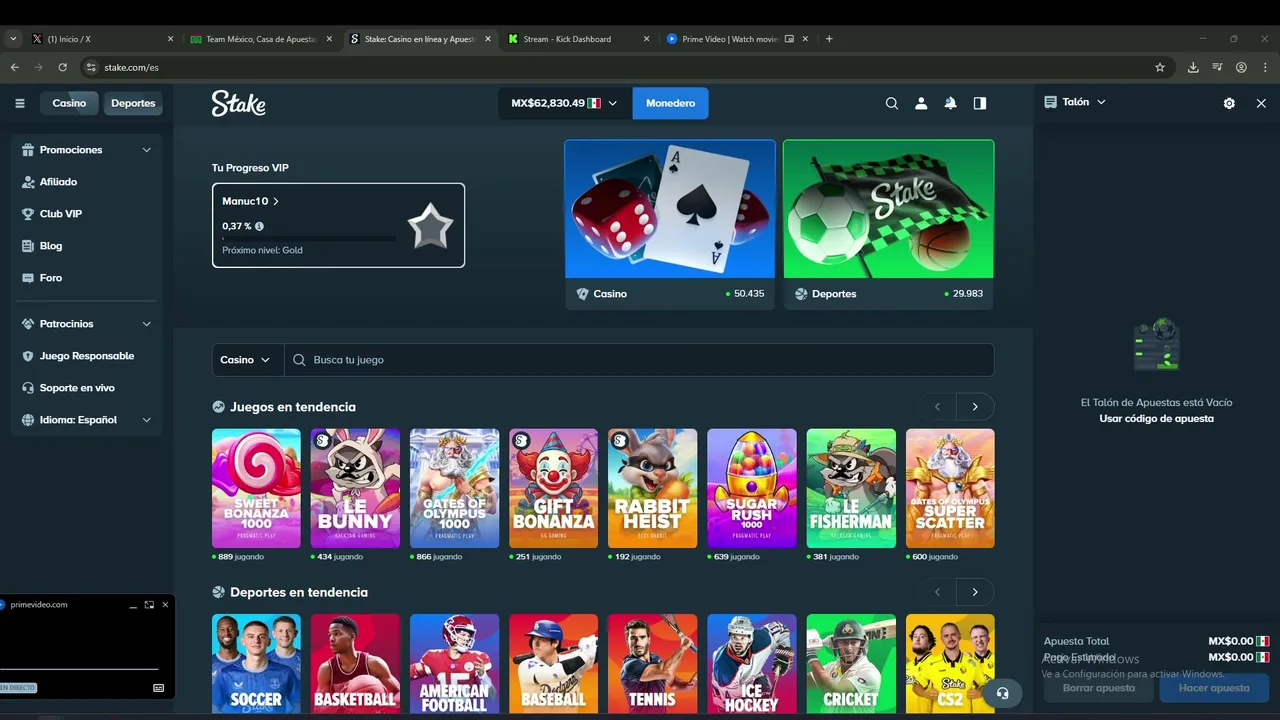Open Chrome three-dot menu
This screenshot has width=1280, height=720.
point(1265,67)
